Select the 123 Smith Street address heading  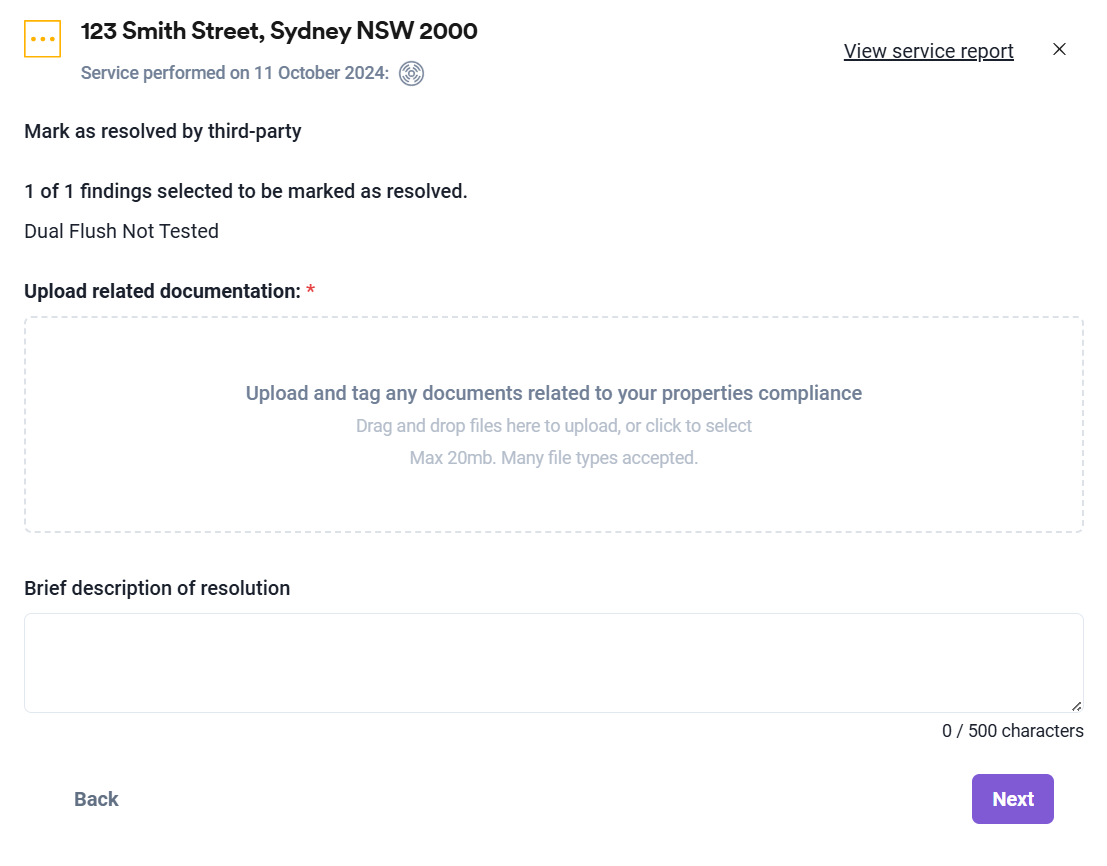tap(279, 31)
